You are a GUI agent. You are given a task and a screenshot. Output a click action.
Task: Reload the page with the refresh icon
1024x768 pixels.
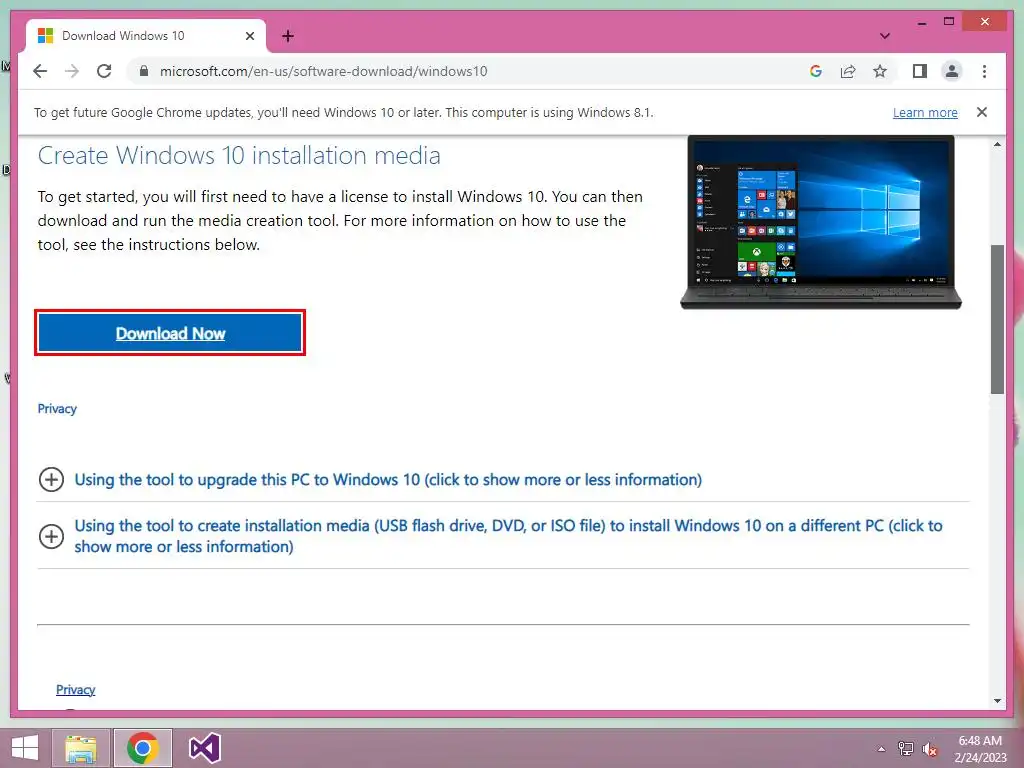tap(104, 71)
